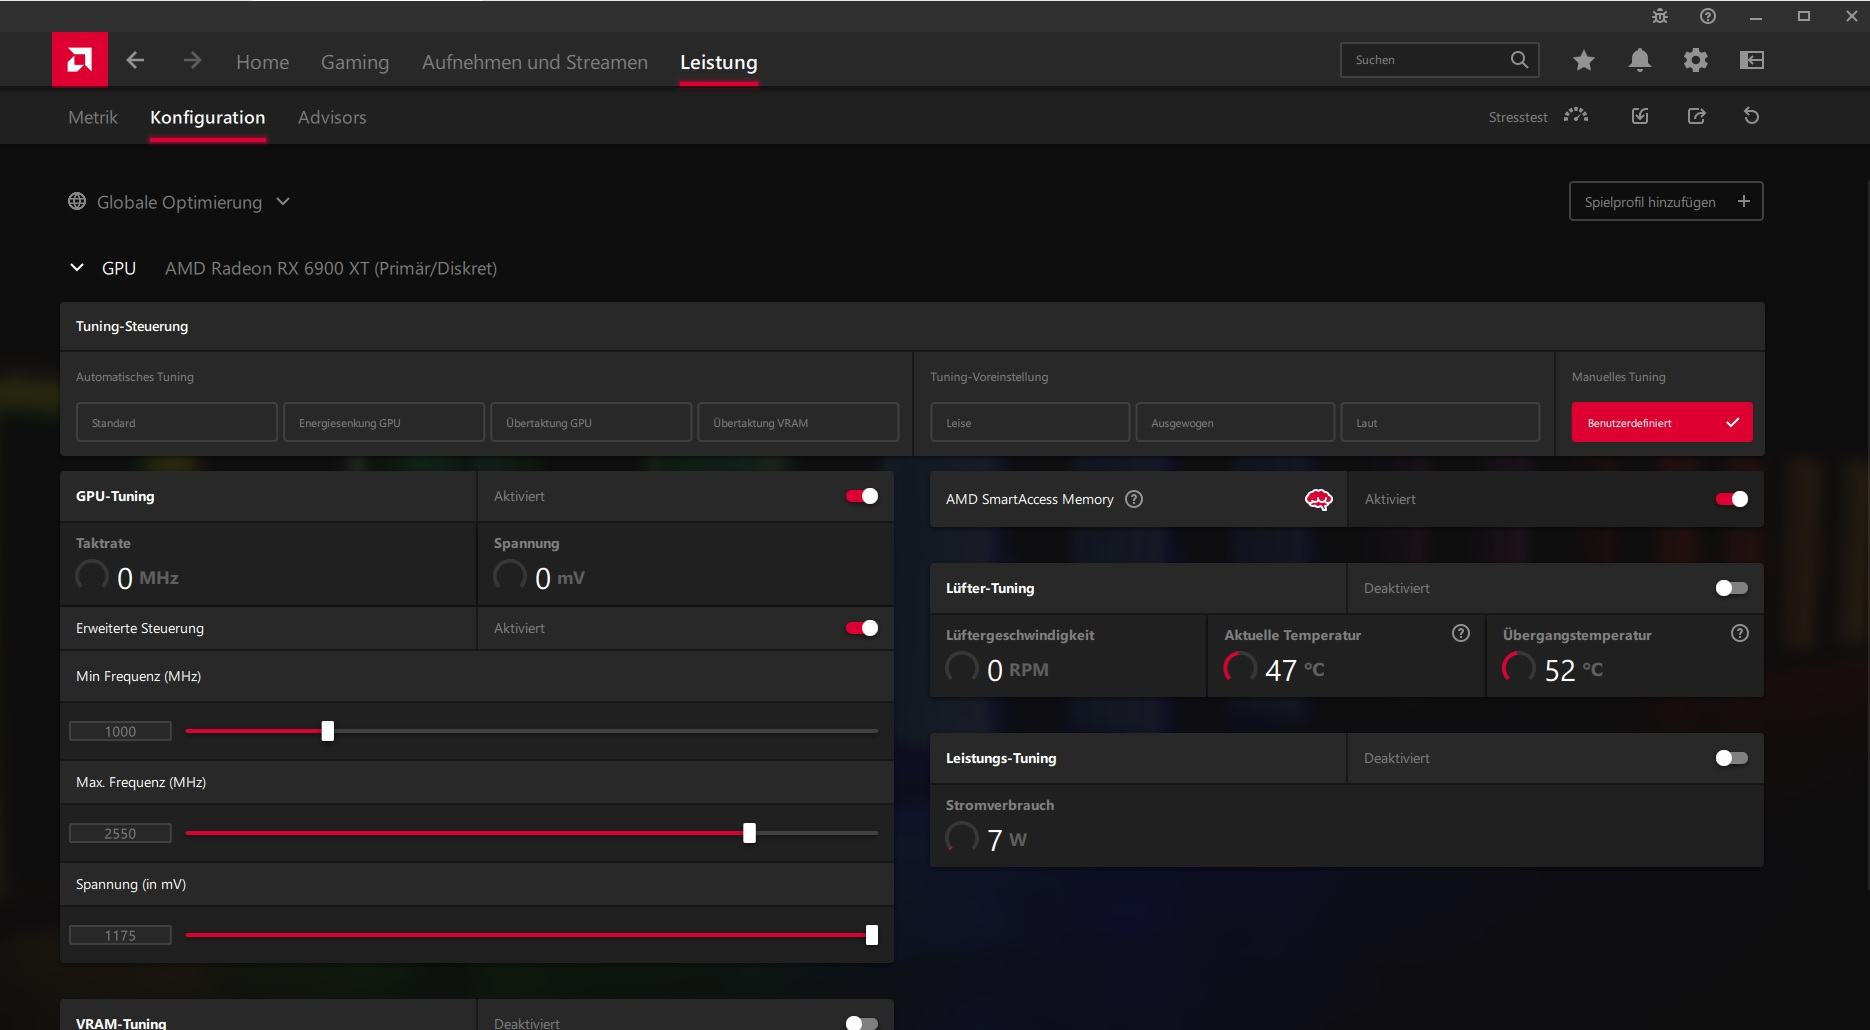Go forward with the right arrow

click(x=193, y=61)
